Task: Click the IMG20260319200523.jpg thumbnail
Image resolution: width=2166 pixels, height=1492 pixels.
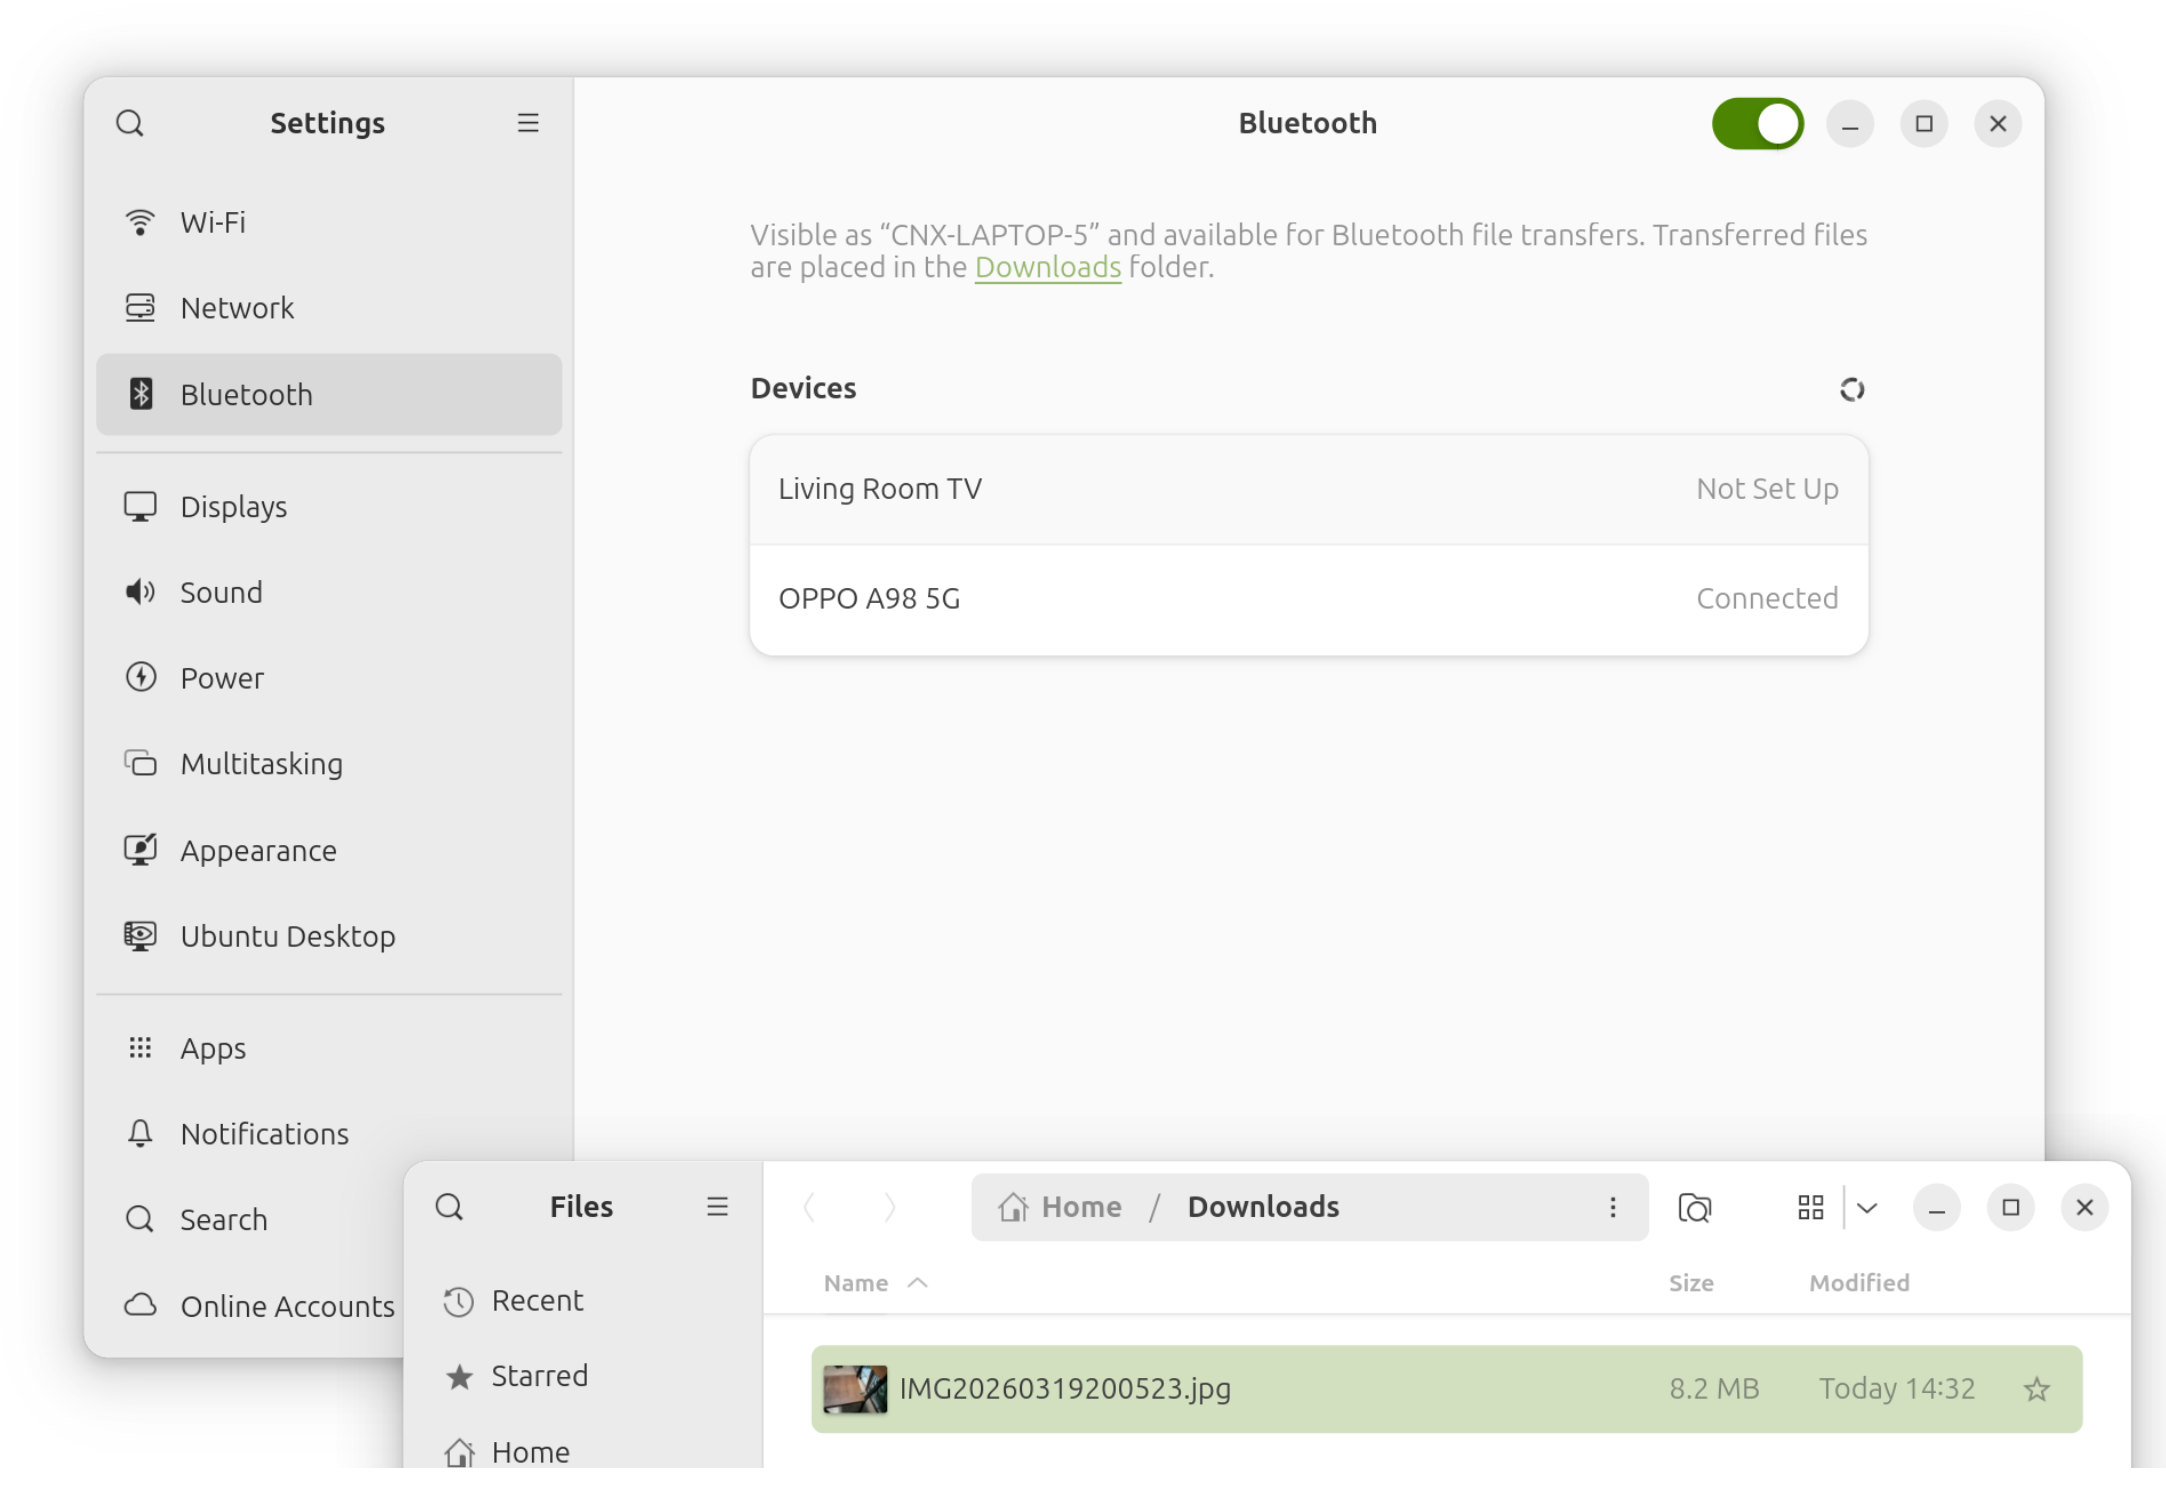Action: pyautogui.click(x=855, y=1389)
